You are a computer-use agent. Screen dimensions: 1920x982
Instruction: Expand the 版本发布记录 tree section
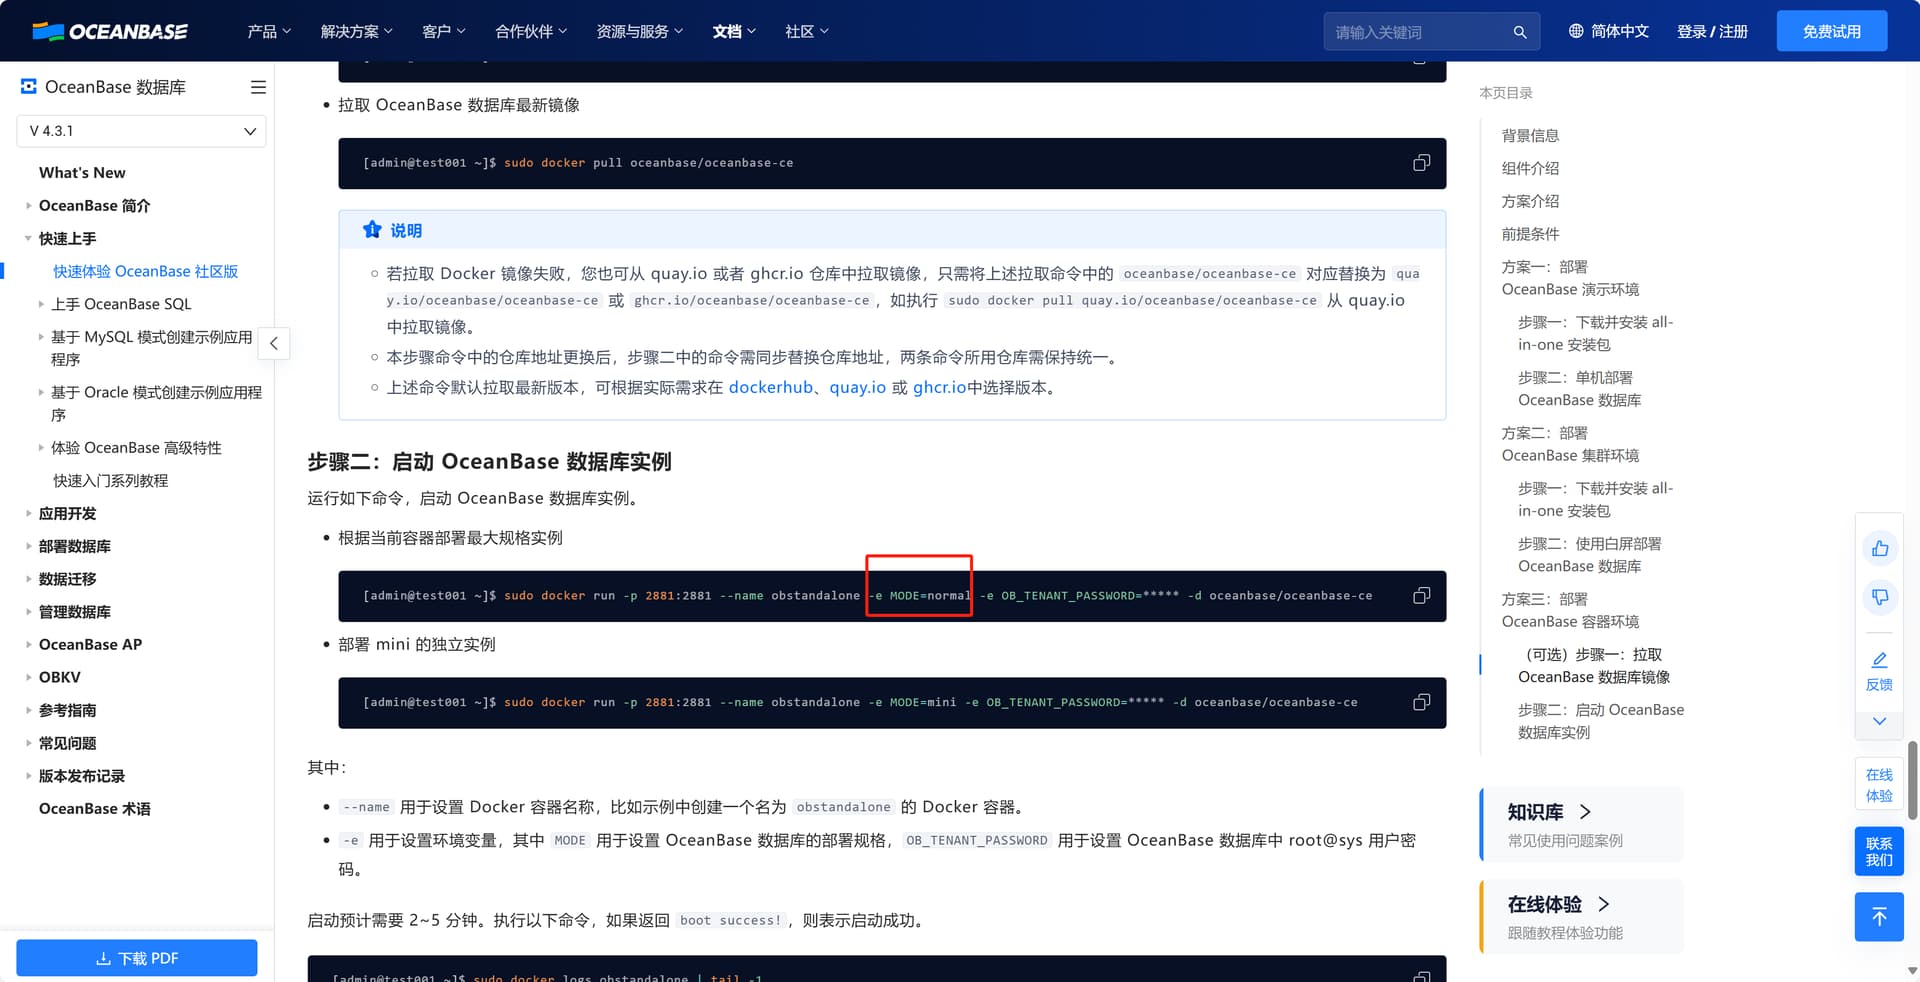tap(28, 776)
